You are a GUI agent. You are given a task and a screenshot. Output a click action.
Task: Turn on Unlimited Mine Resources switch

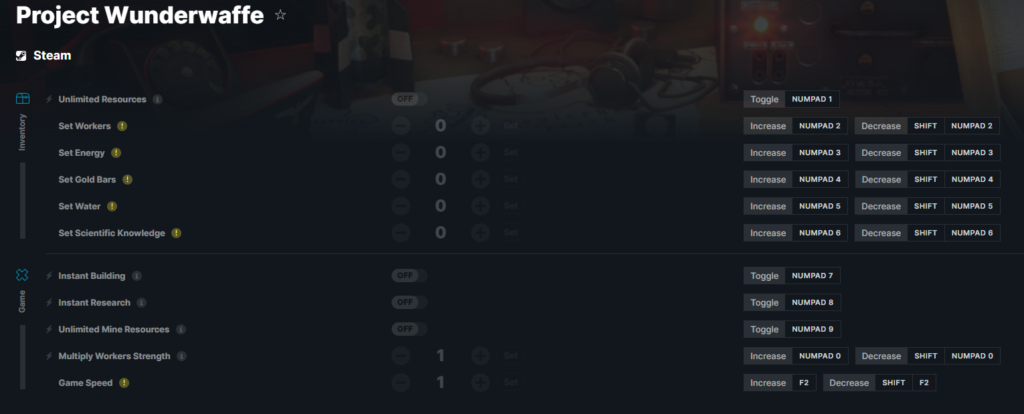[x=409, y=329]
